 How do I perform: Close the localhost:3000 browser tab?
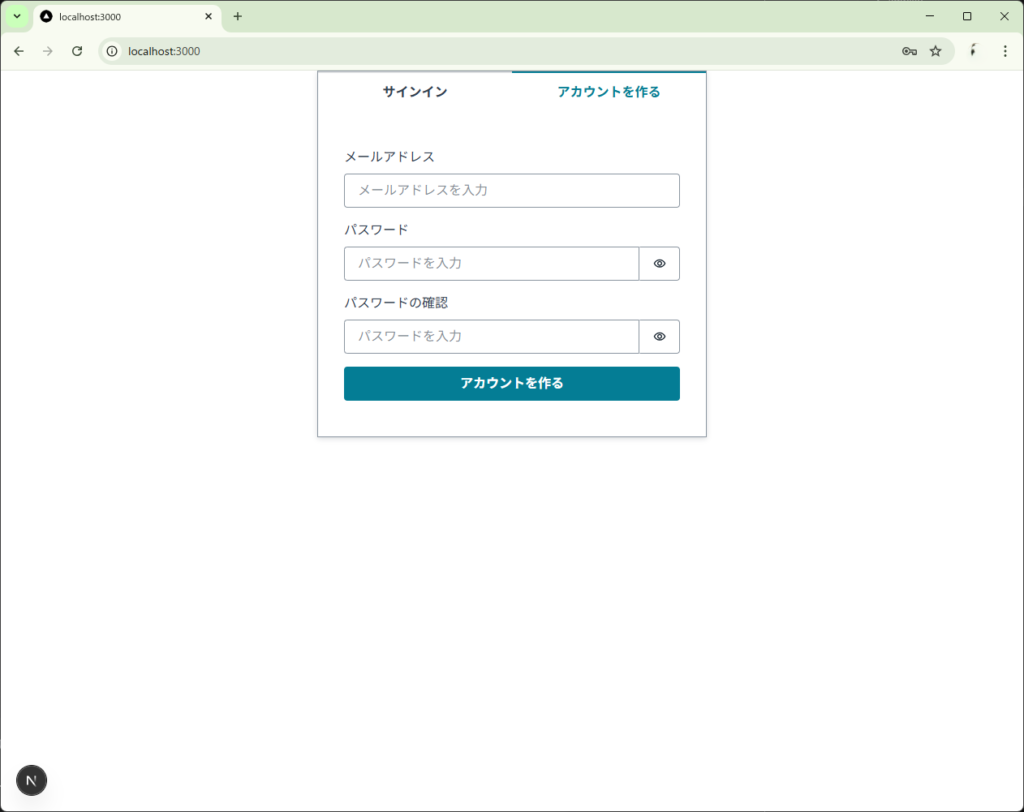click(x=208, y=17)
